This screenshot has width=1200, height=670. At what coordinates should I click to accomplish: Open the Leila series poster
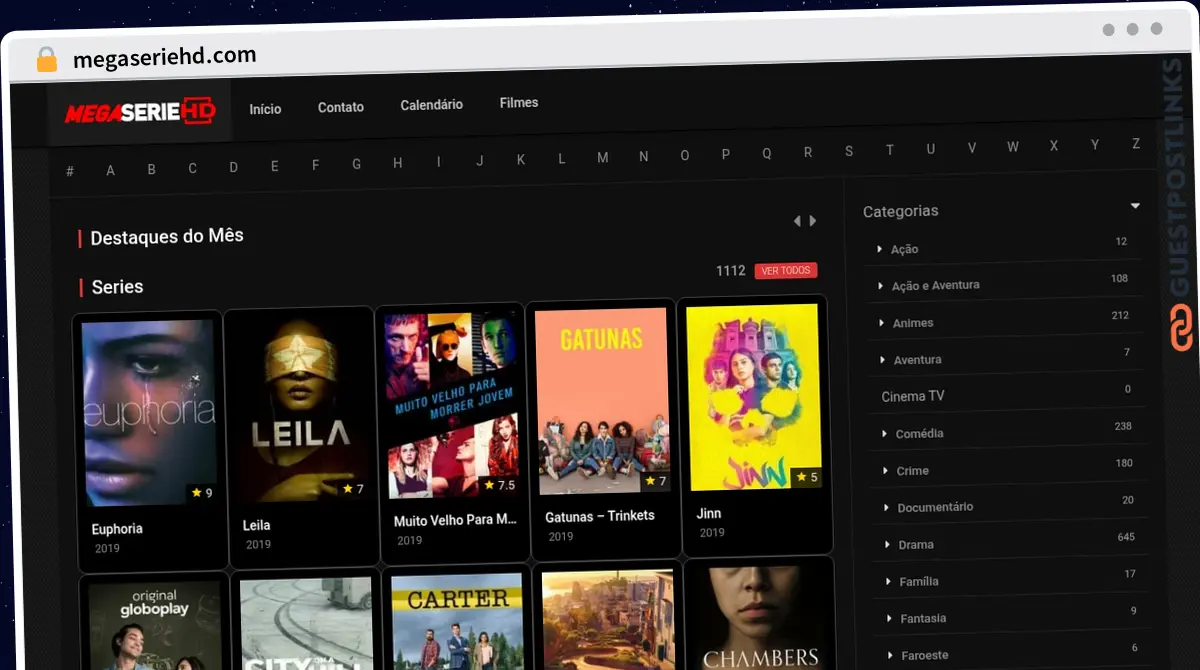pyautogui.click(x=299, y=408)
